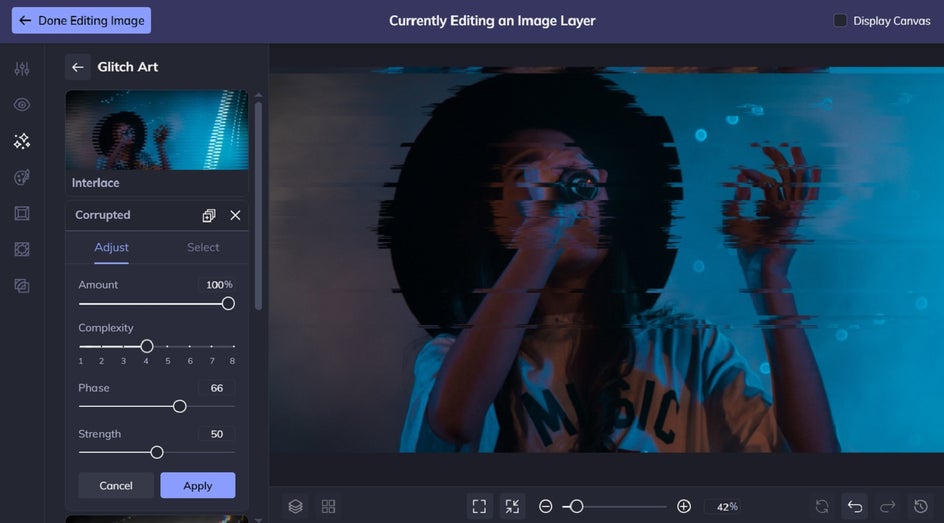Viewport: 944px width, 523px height.
Task: Click the duplicate icon in Corrupted header
Action: point(208,215)
